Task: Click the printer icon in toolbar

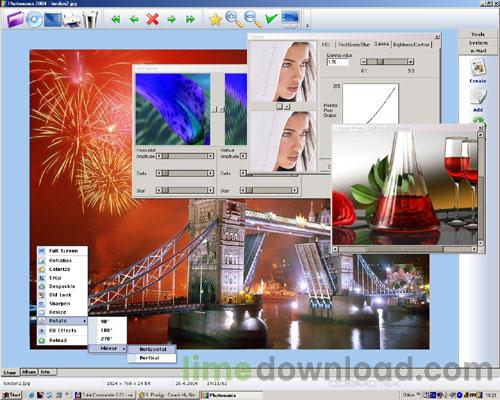Action: pyautogui.click(x=72, y=20)
